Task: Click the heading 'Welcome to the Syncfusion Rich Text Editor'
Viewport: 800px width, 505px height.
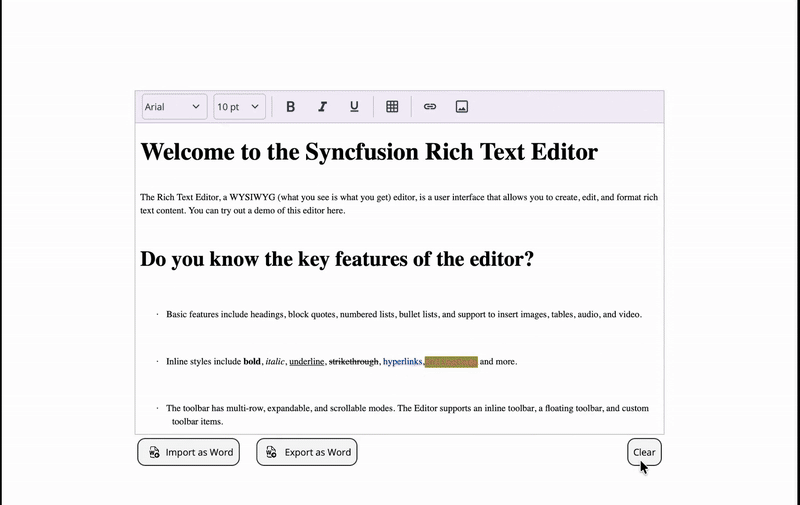Action: (369, 152)
